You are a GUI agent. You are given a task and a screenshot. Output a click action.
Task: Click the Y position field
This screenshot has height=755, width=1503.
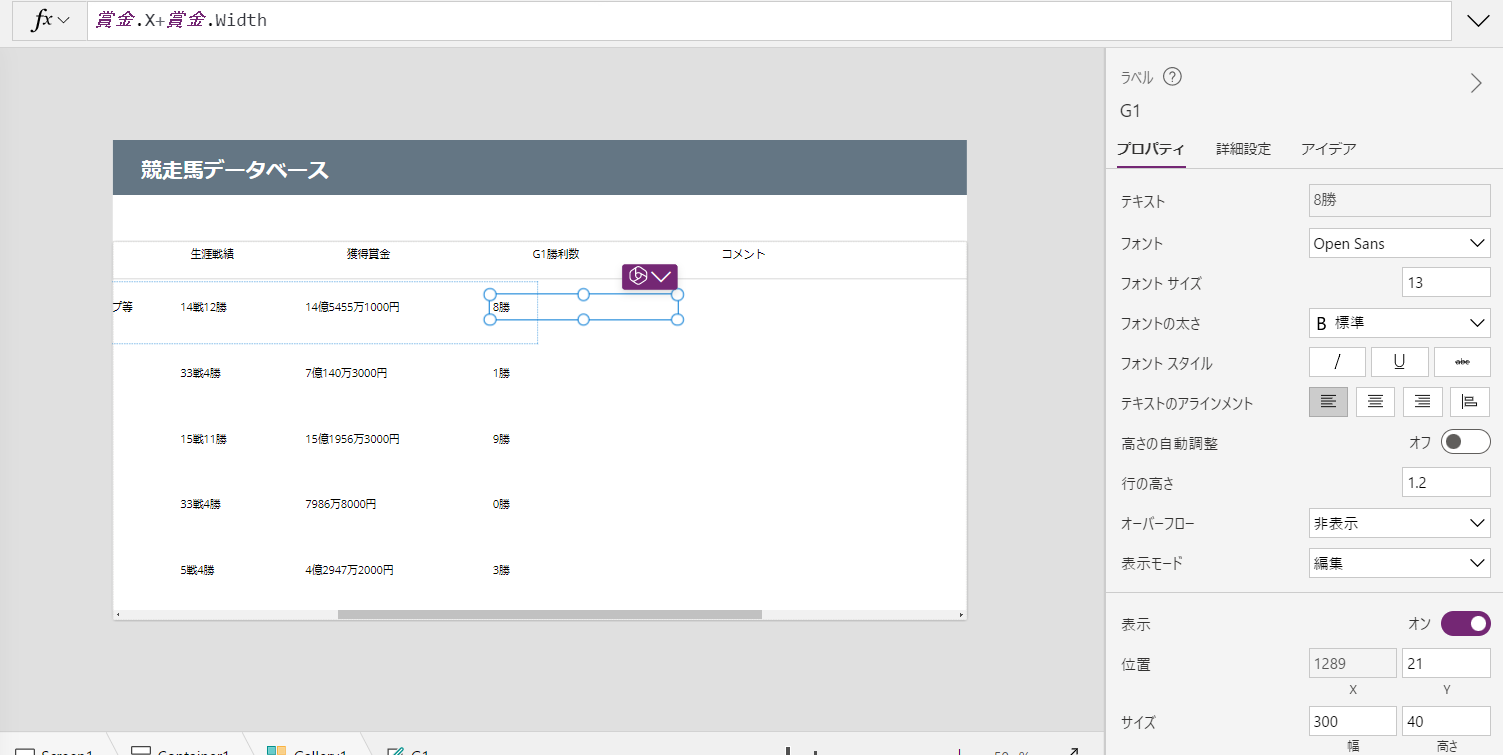(x=1446, y=663)
